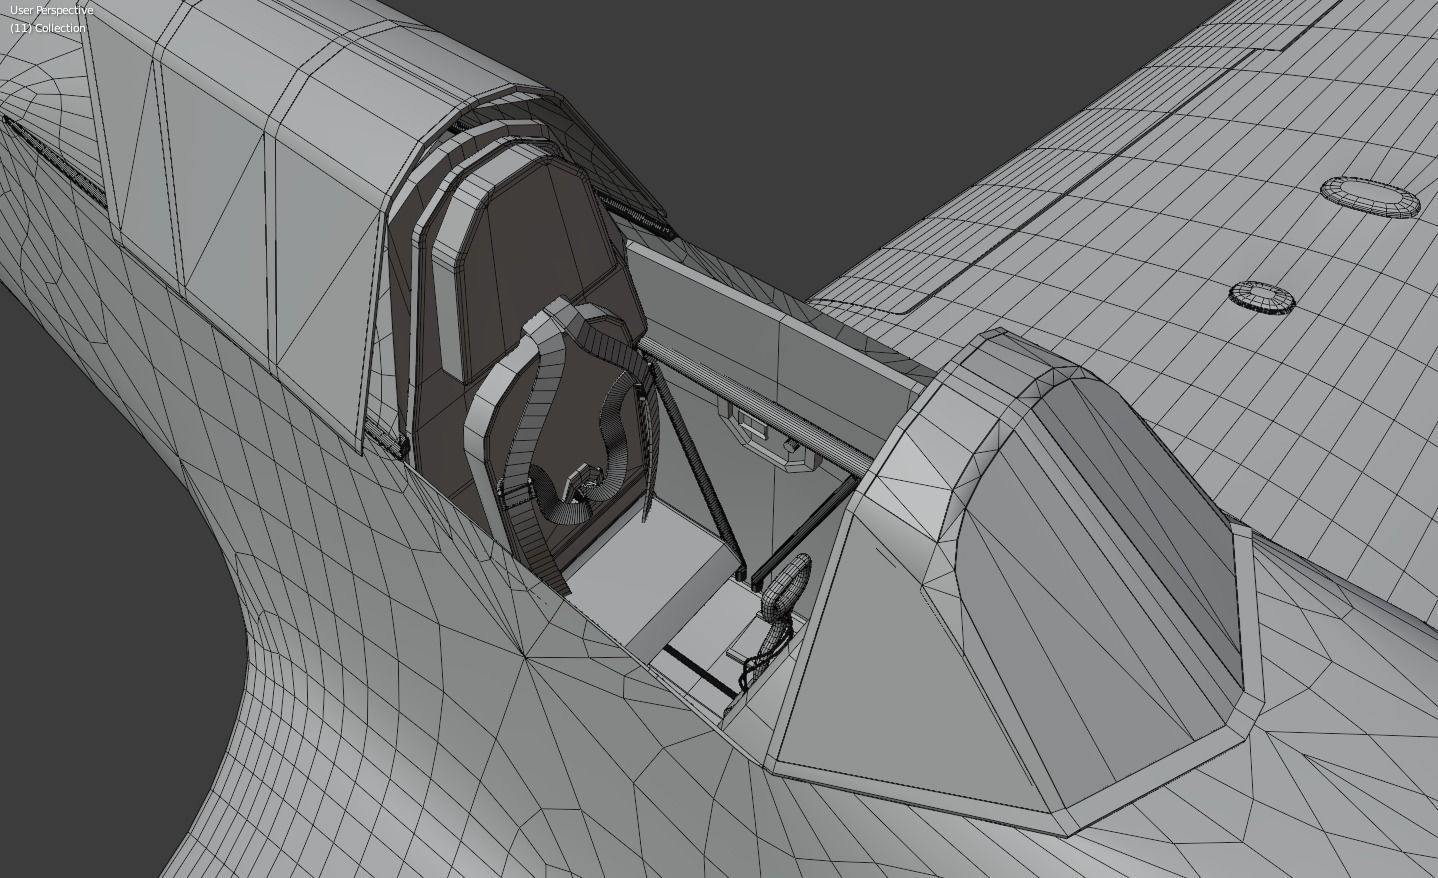Click the "User Perspective" viewport label
Screen dimensions: 1438x878
pyautogui.click(x=51, y=10)
